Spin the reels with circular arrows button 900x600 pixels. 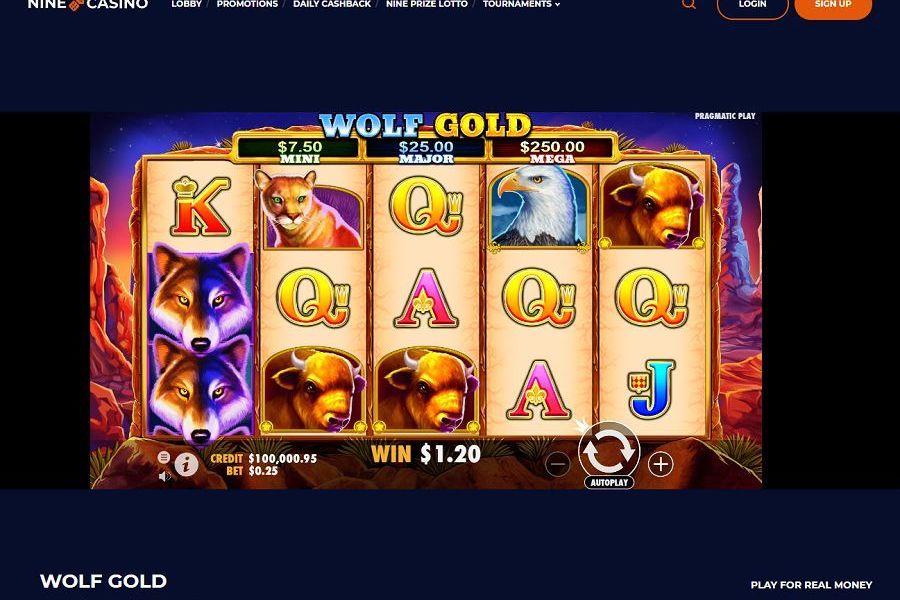click(x=609, y=451)
